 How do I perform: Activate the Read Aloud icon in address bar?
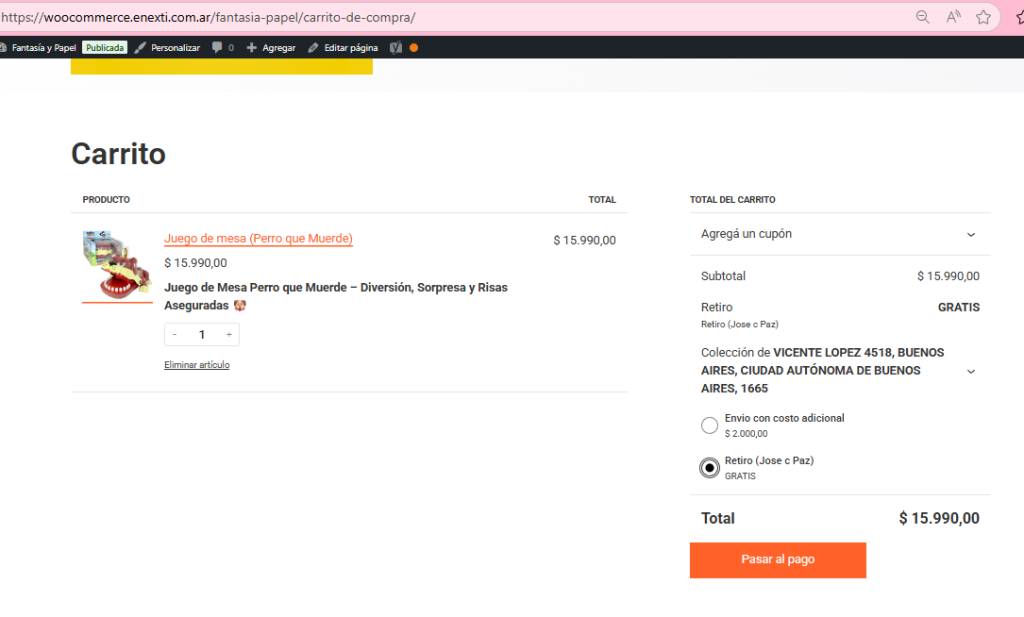point(953,17)
